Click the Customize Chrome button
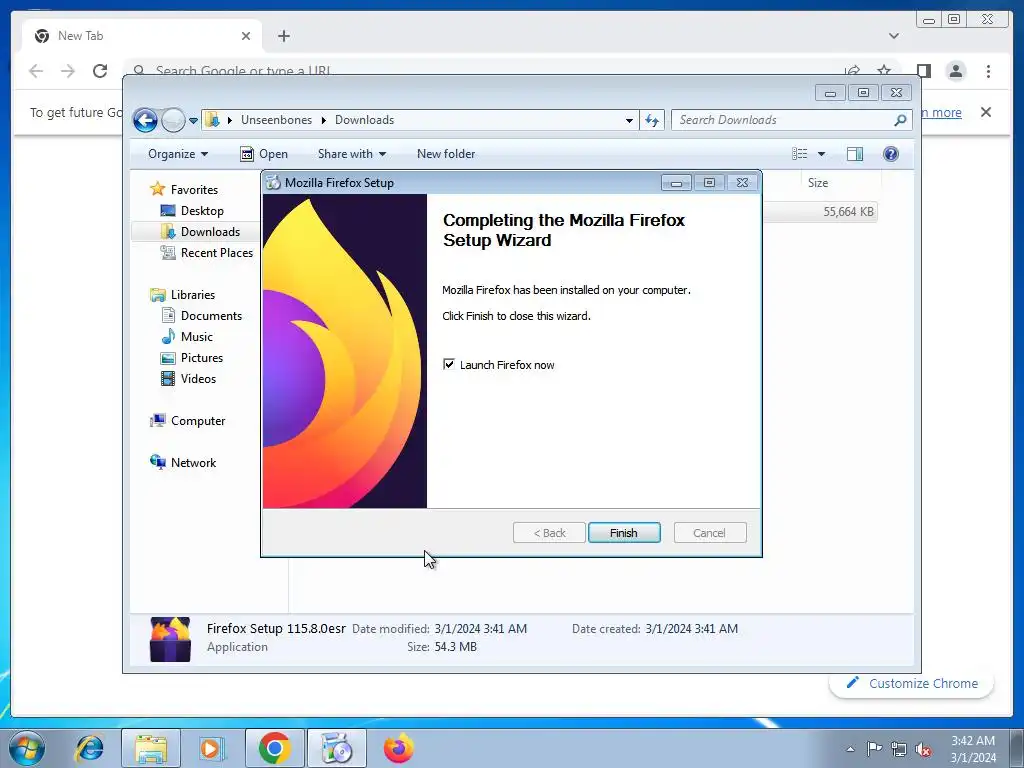This screenshot has width=1024, height=768. pyautogui.click(x=912, y=683)
